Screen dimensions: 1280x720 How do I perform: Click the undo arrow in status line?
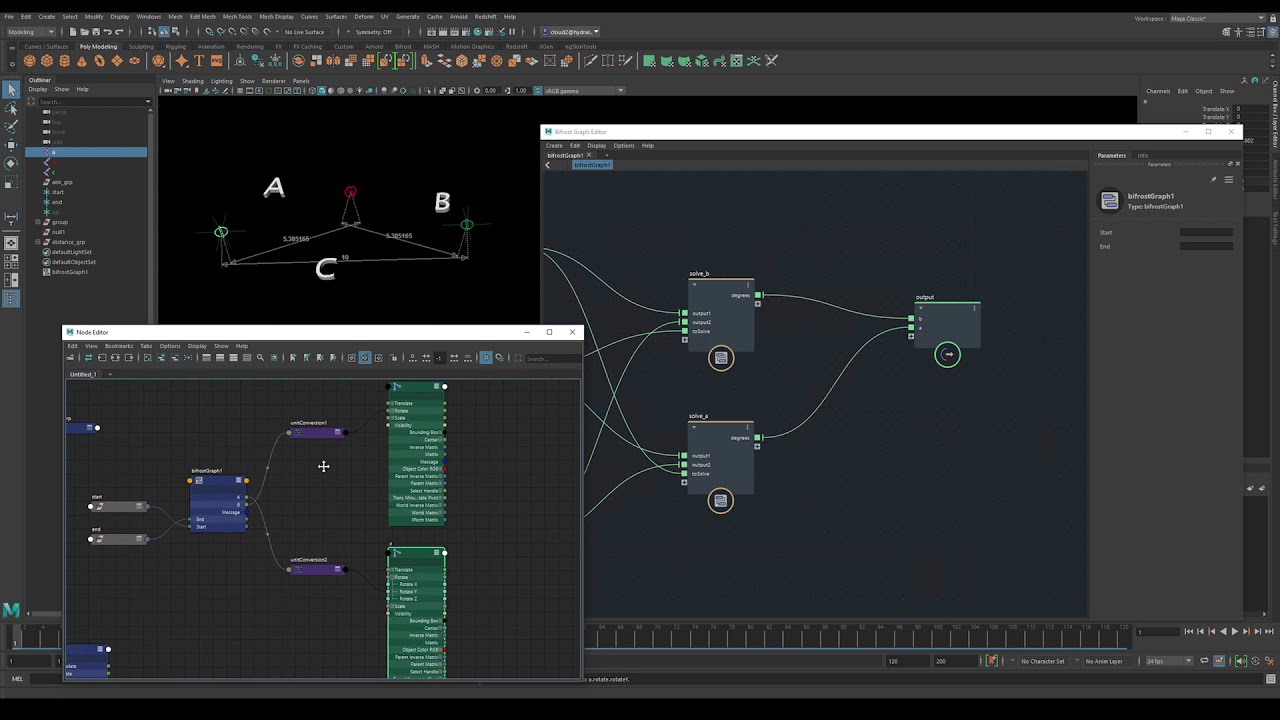(107, 32)
